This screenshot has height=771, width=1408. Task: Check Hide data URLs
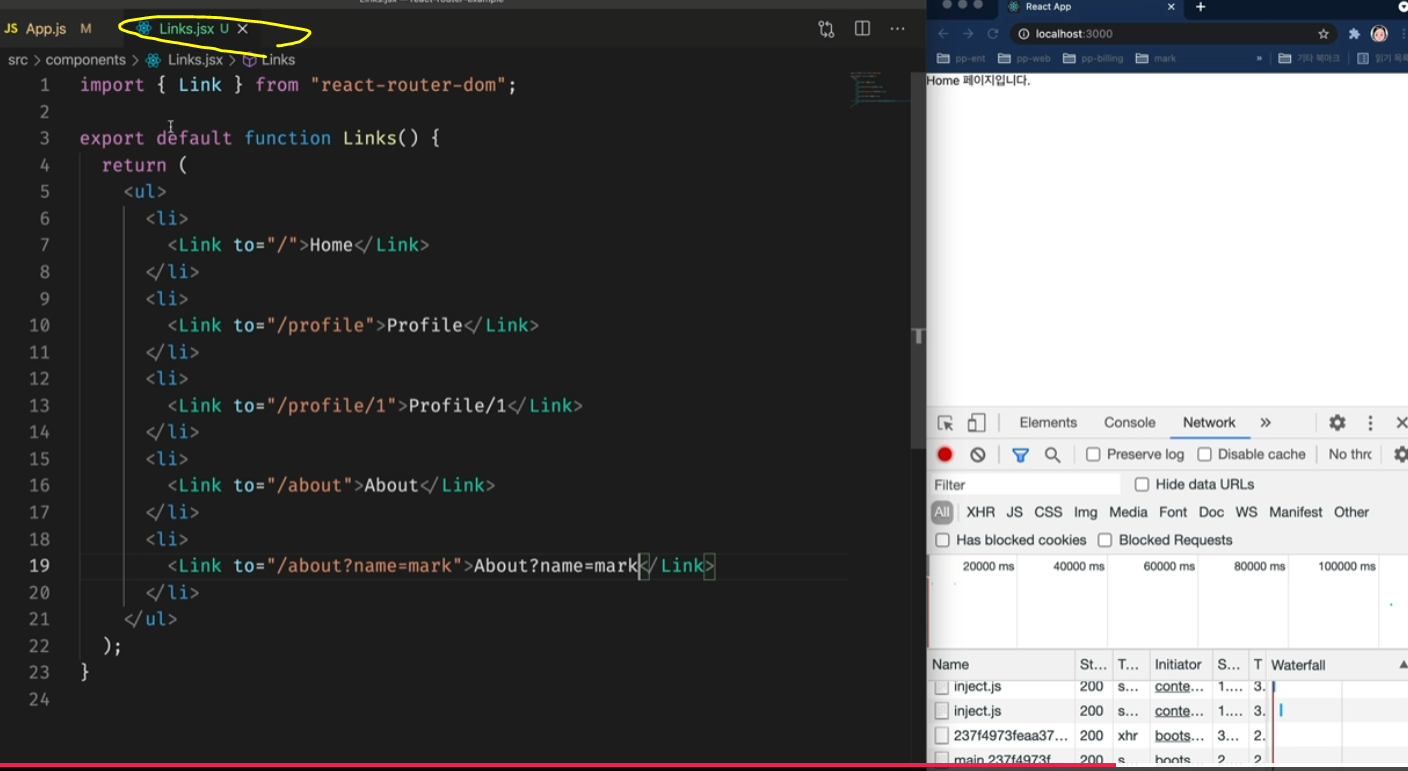click(x=1142, y=485)
